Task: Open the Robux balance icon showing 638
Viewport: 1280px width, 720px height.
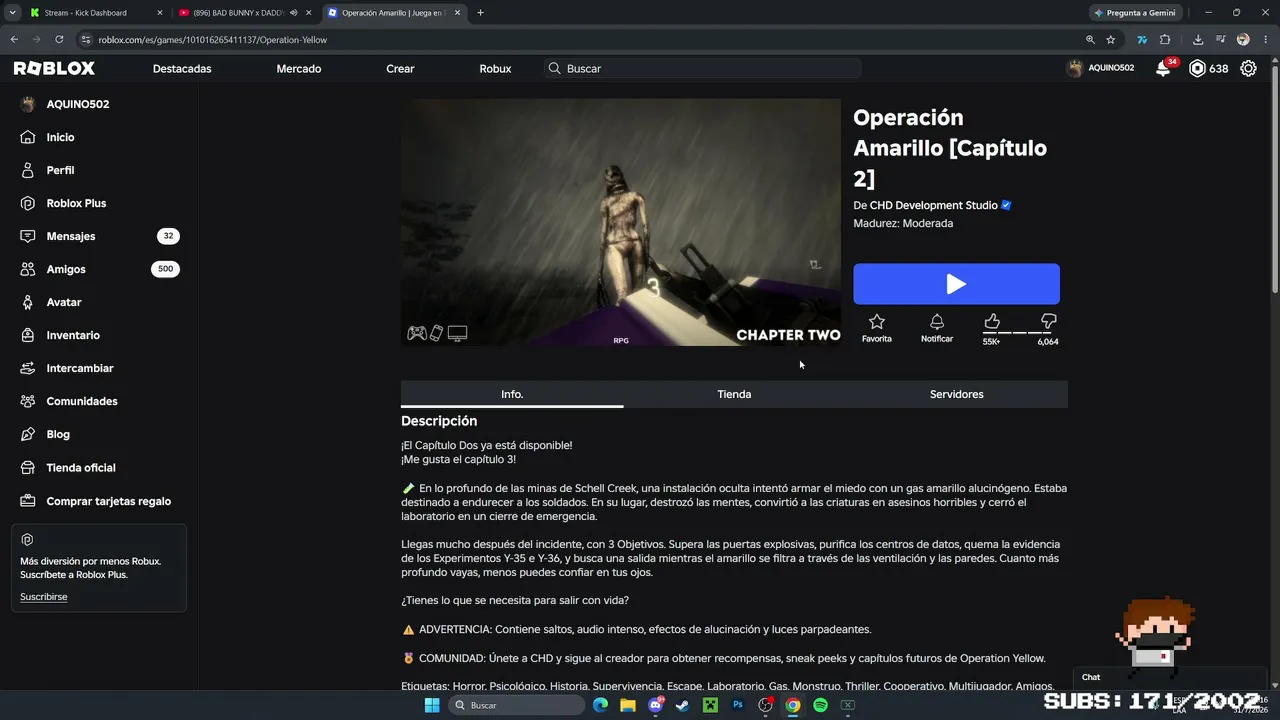Action: tap(1197, 68)
